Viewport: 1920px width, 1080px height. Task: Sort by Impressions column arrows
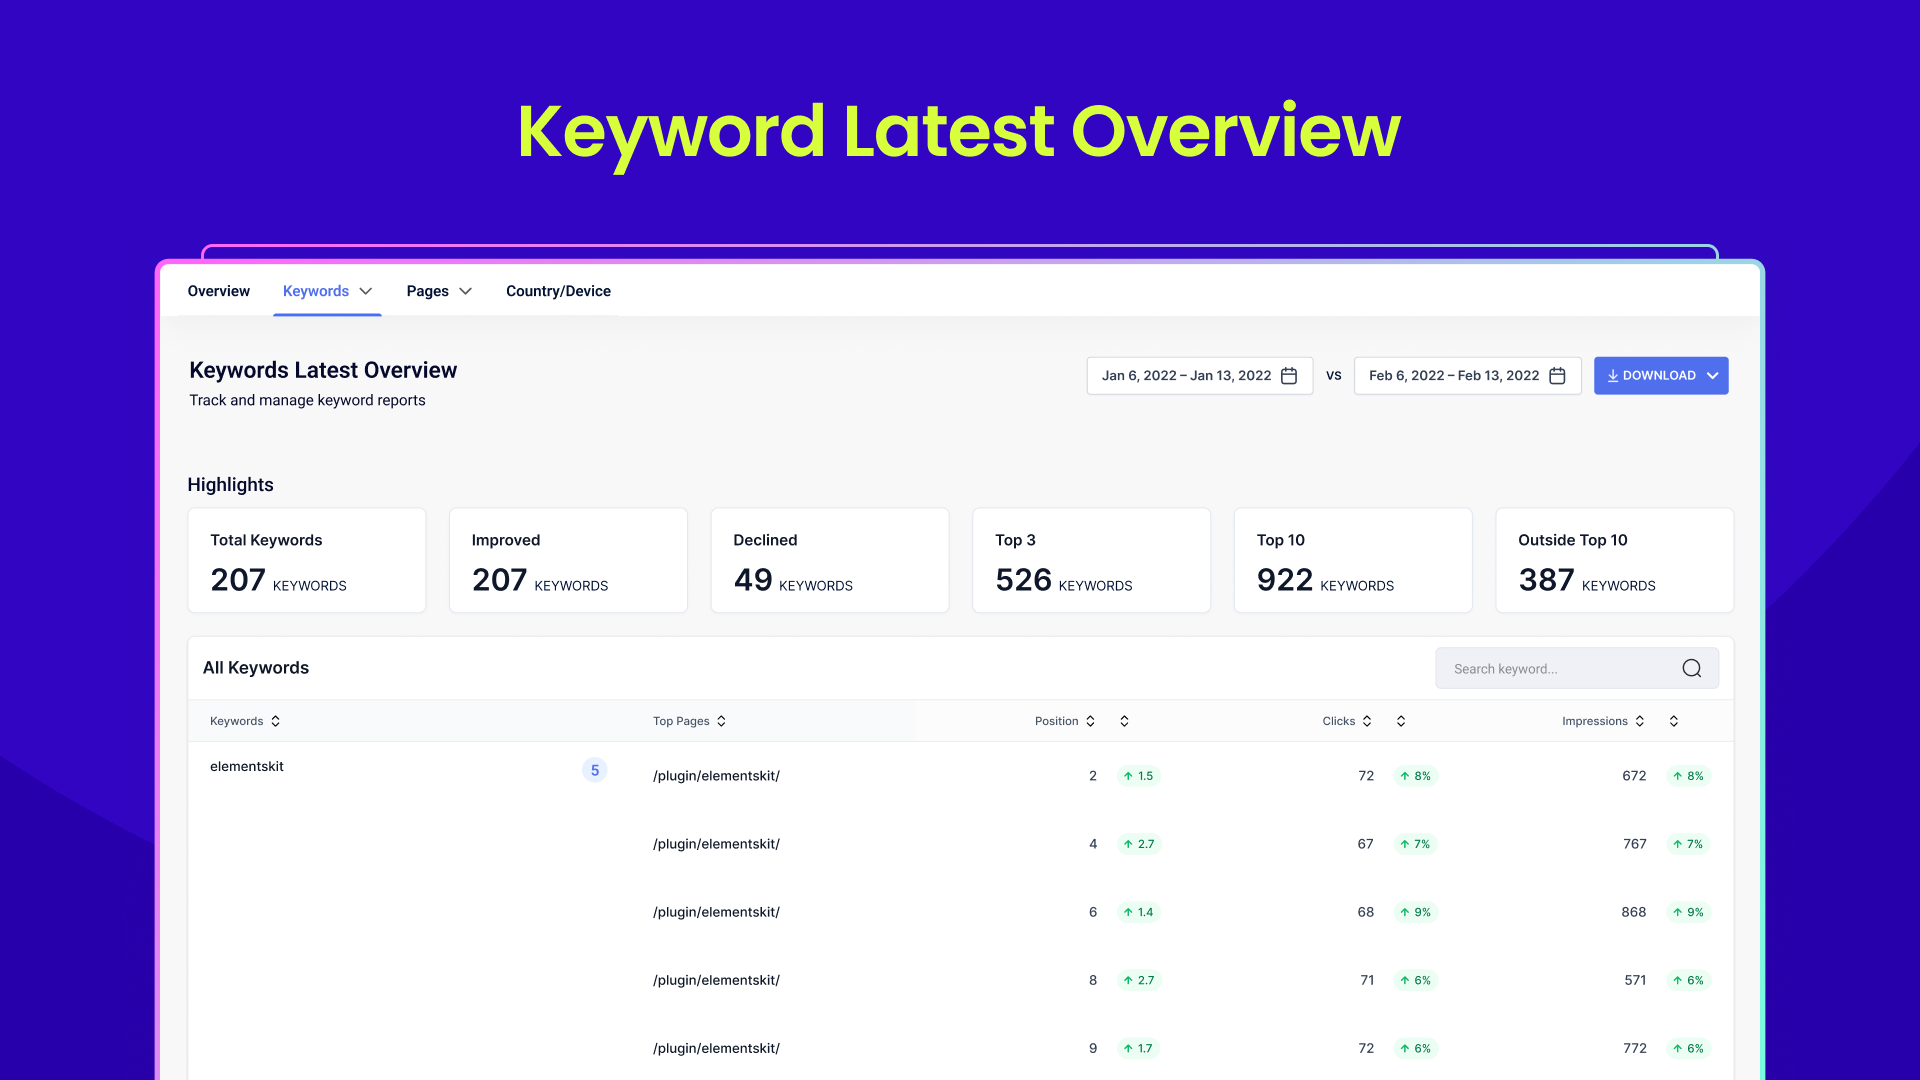1640,721
